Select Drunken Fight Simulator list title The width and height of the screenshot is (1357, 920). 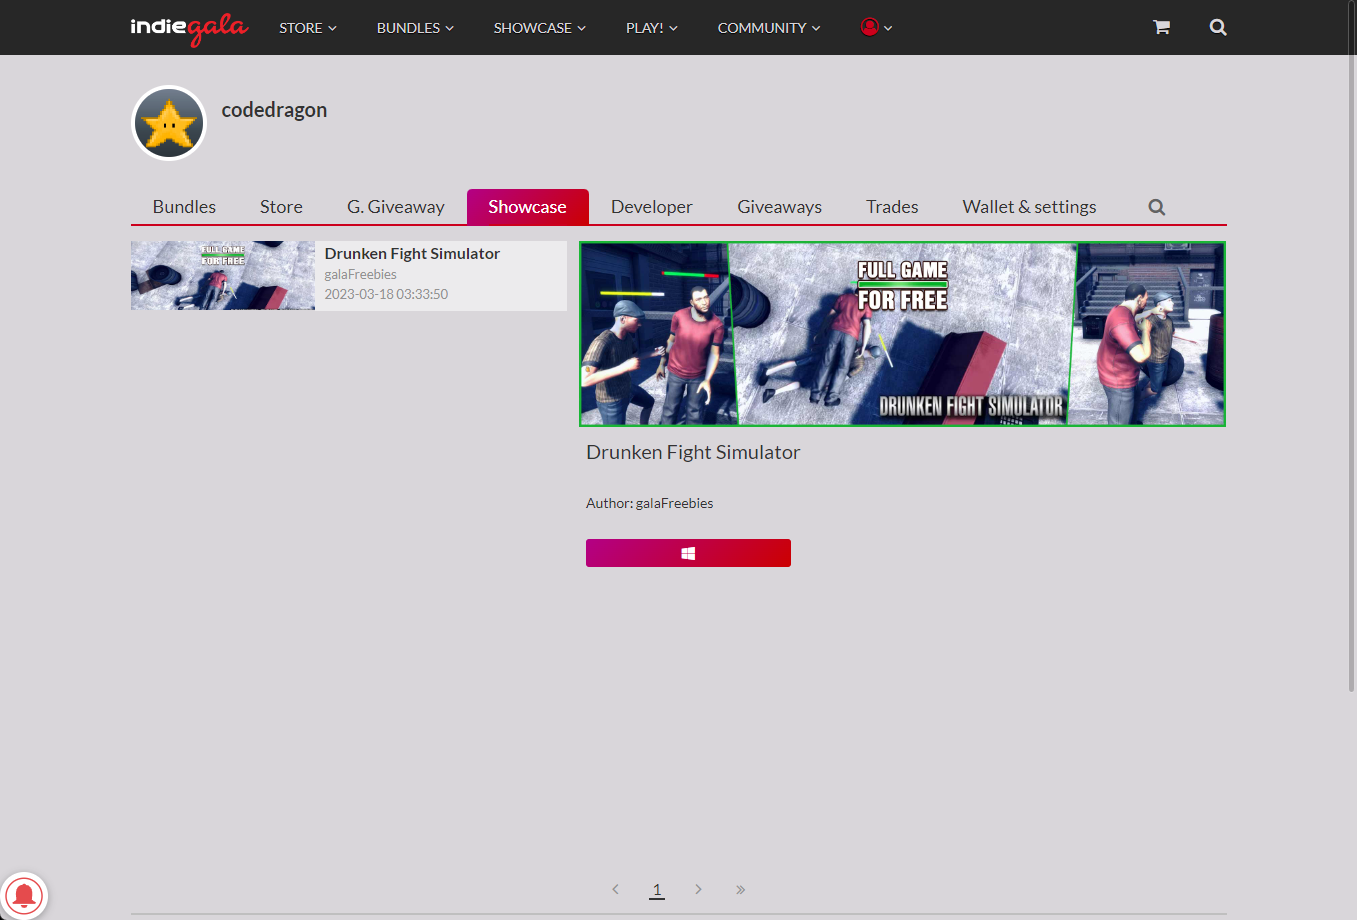click(x=412, y=254)
